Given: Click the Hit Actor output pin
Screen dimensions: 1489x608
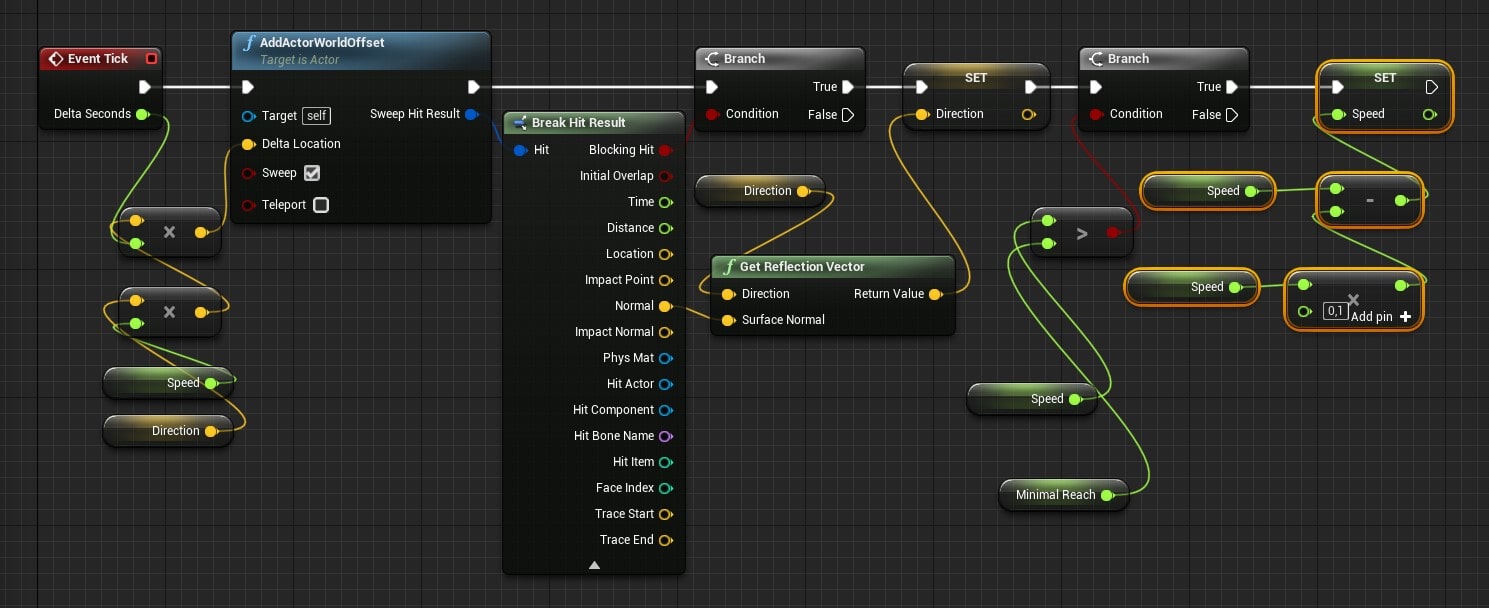Looking at the screenshot, I should click(x=666, y=384).
